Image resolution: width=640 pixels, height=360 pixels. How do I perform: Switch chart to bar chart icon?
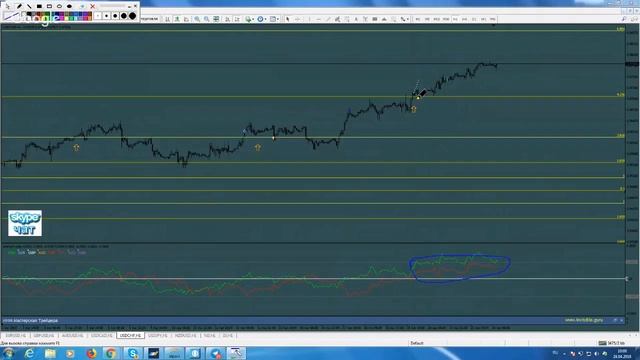coord(168,19)
